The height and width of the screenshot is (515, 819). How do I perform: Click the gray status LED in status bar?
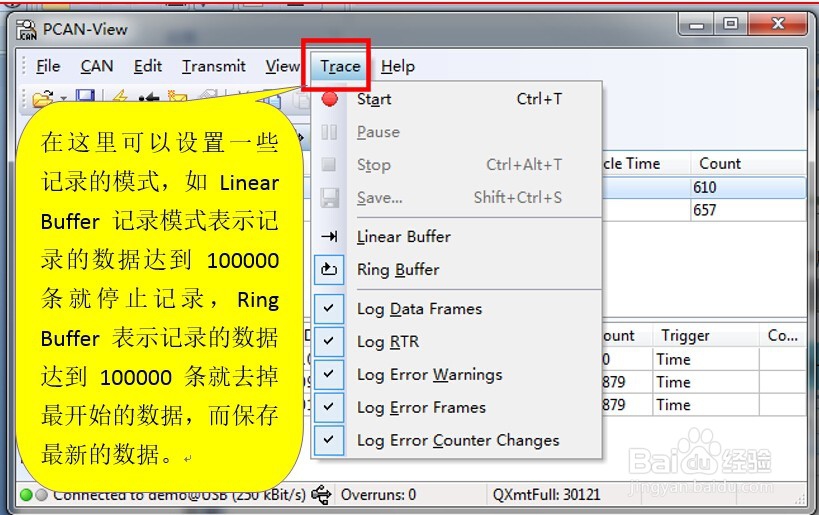click(42, 494)
